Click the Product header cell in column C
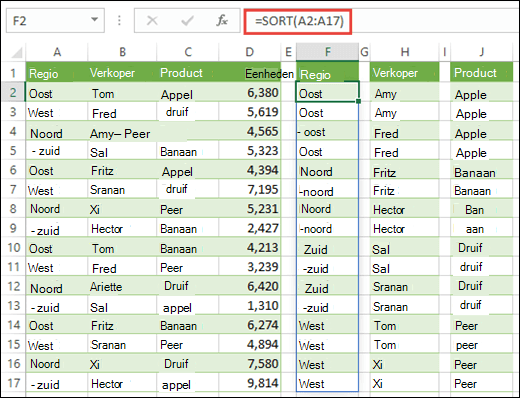The width and height of the screenshot is (520, 398). [x=188, y=73]
